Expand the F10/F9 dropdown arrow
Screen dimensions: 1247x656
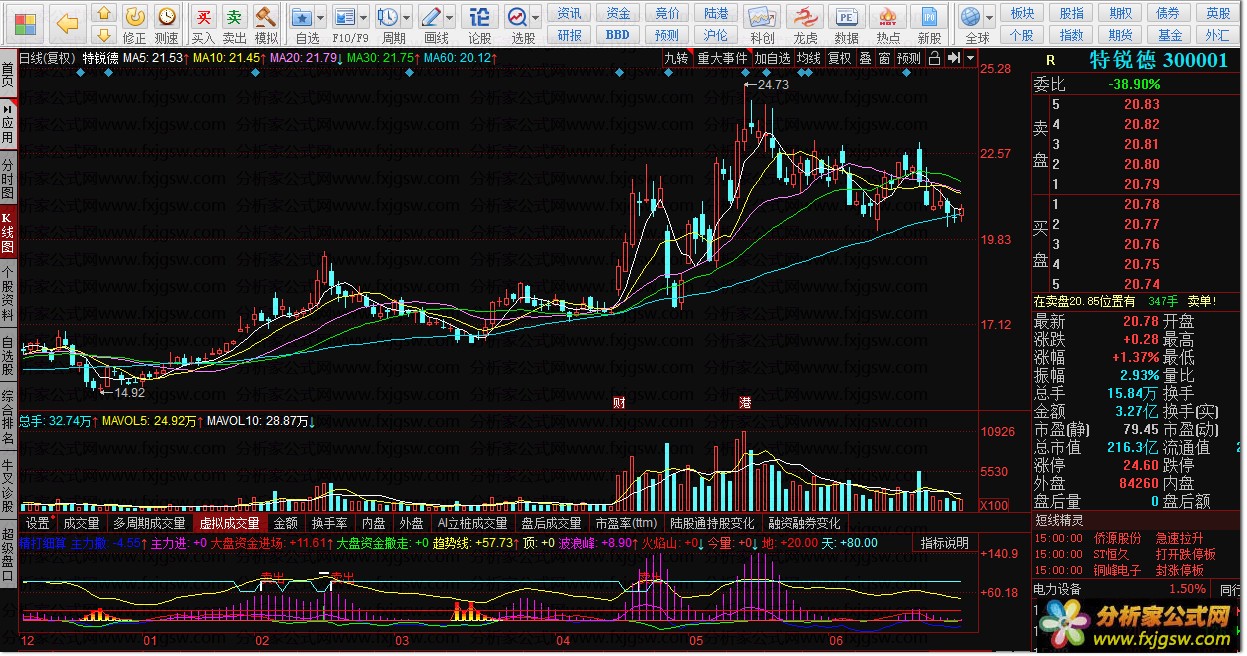[x=363, y=18]
